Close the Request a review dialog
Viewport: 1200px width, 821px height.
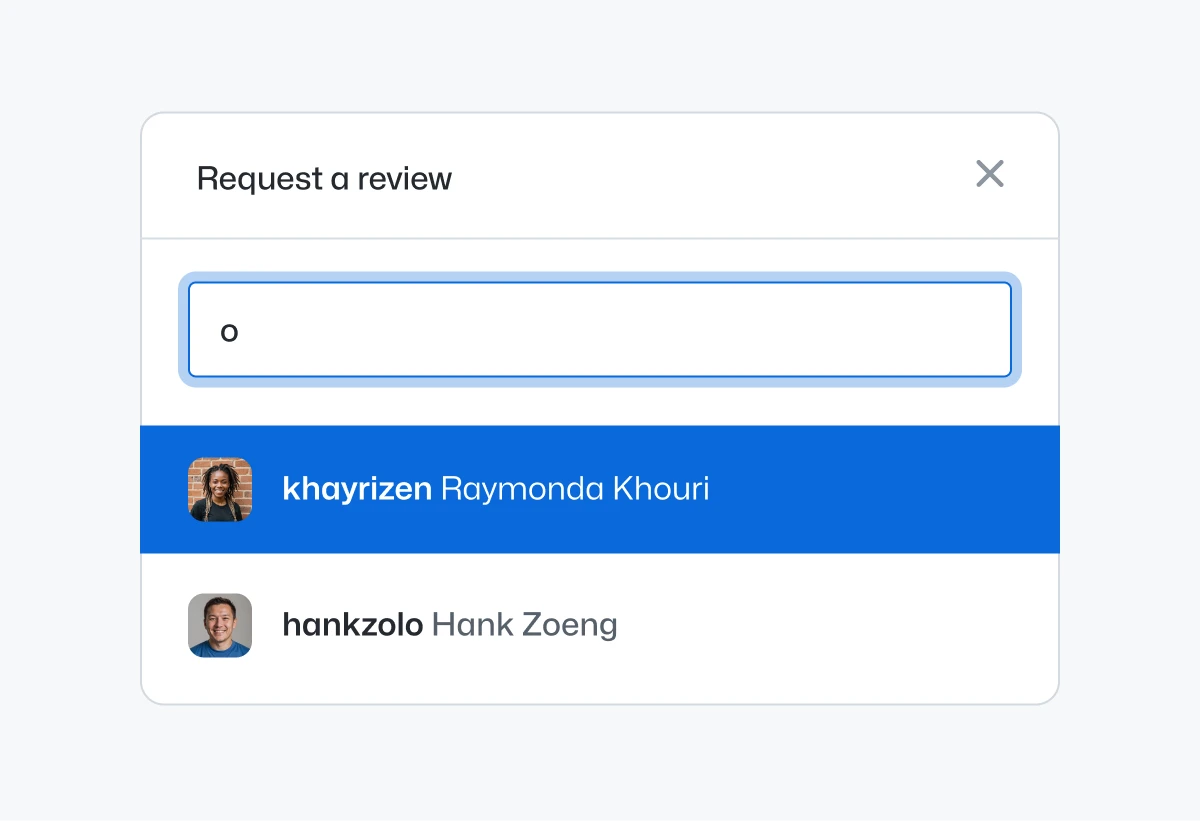[x=990, y=174]
